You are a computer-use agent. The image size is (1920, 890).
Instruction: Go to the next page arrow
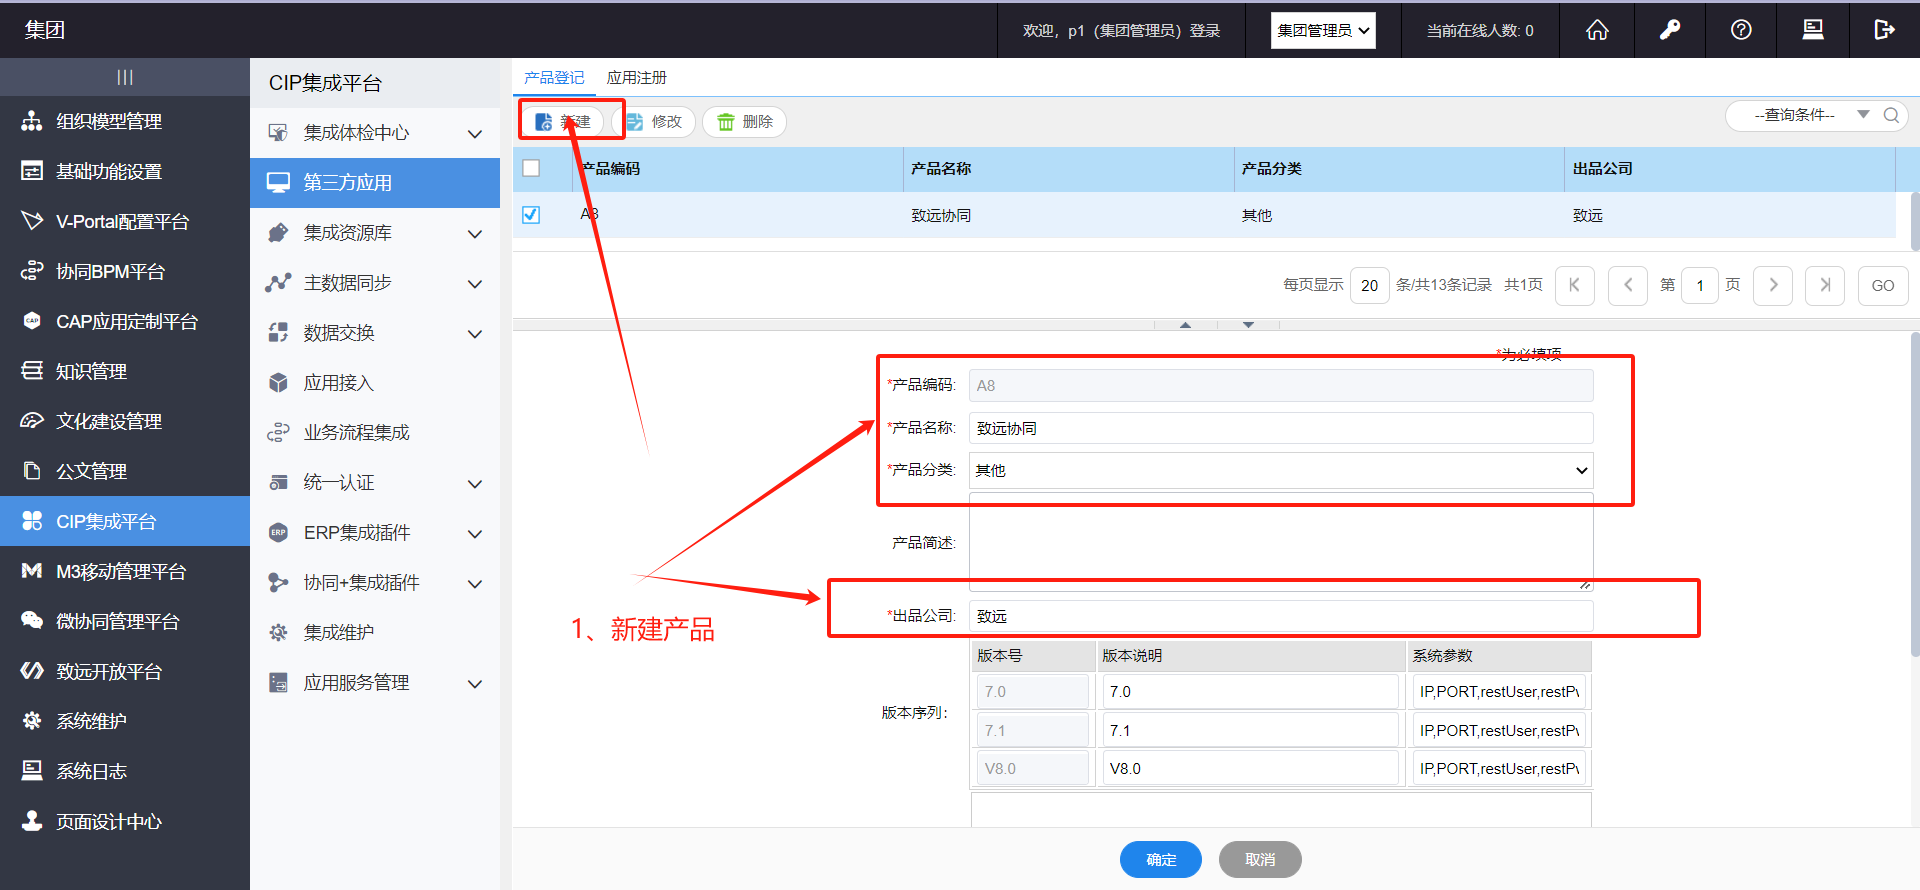coord(1773,285)
